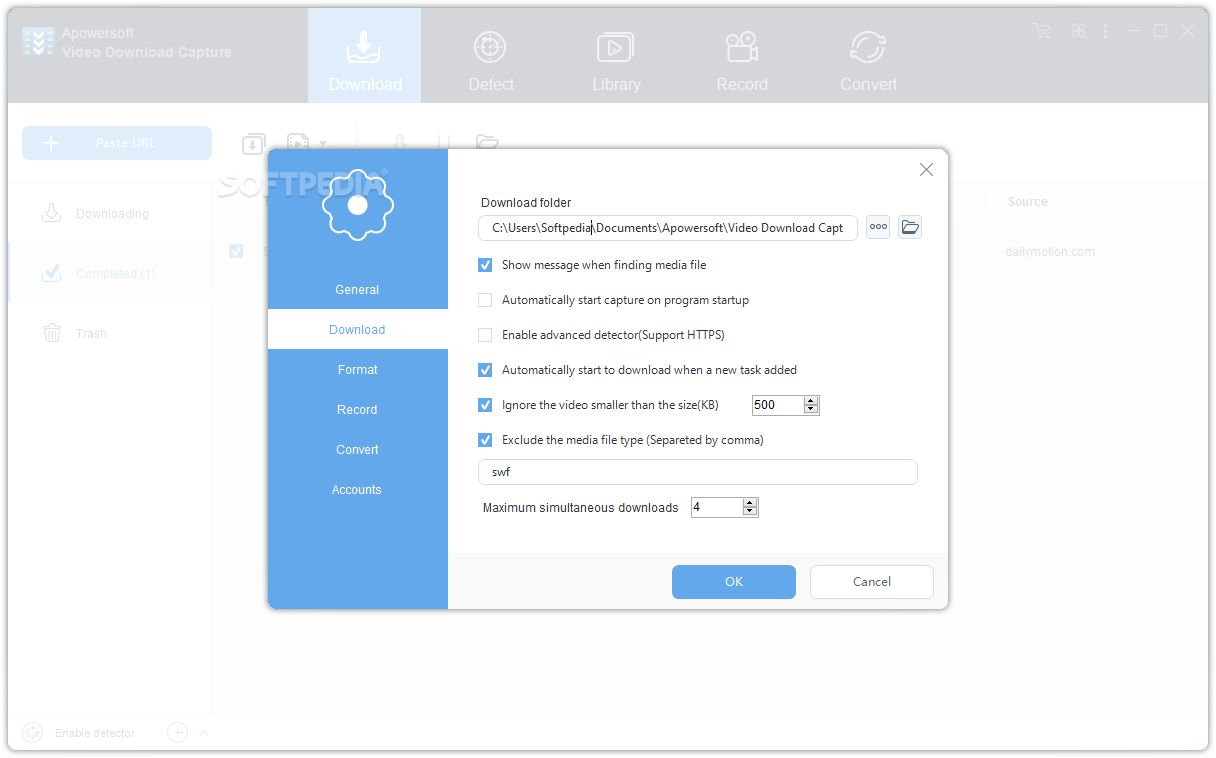Open the four-squares menu icon in title bar
The width and height of the screenshot is (1216, 758).
pos(1078,31)
